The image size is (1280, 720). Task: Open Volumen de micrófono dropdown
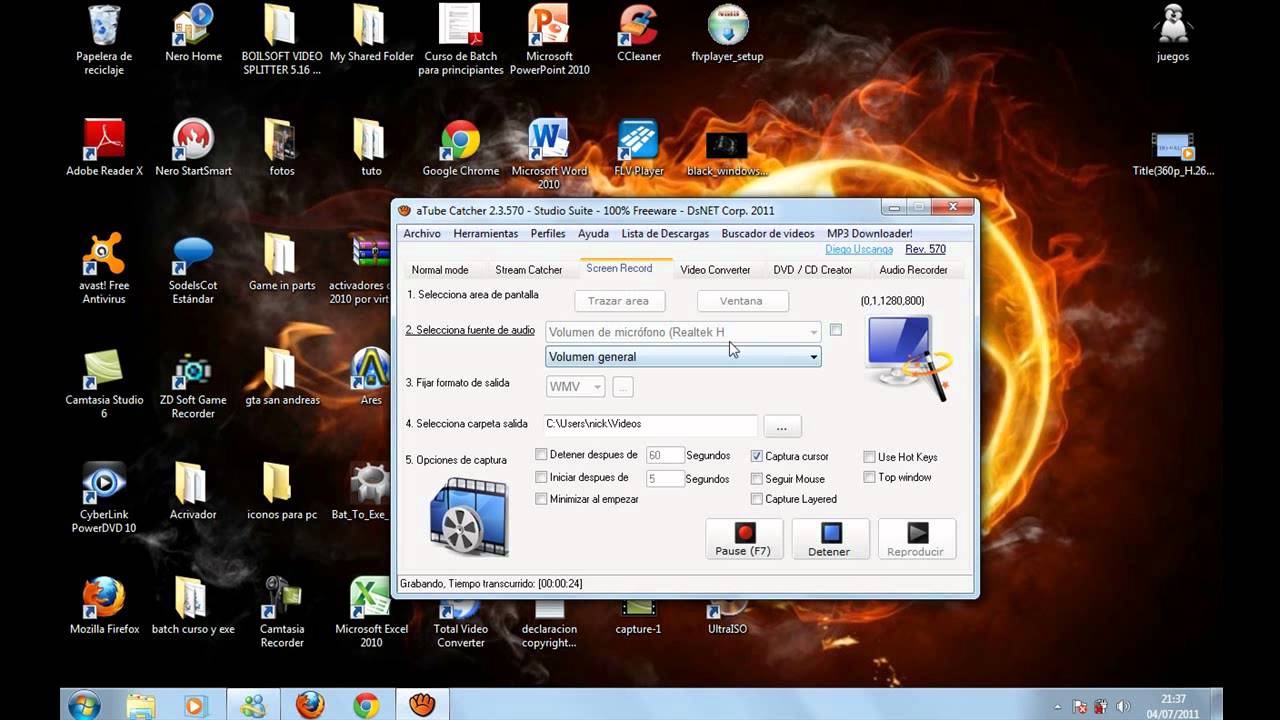click(x=683, y=331)
